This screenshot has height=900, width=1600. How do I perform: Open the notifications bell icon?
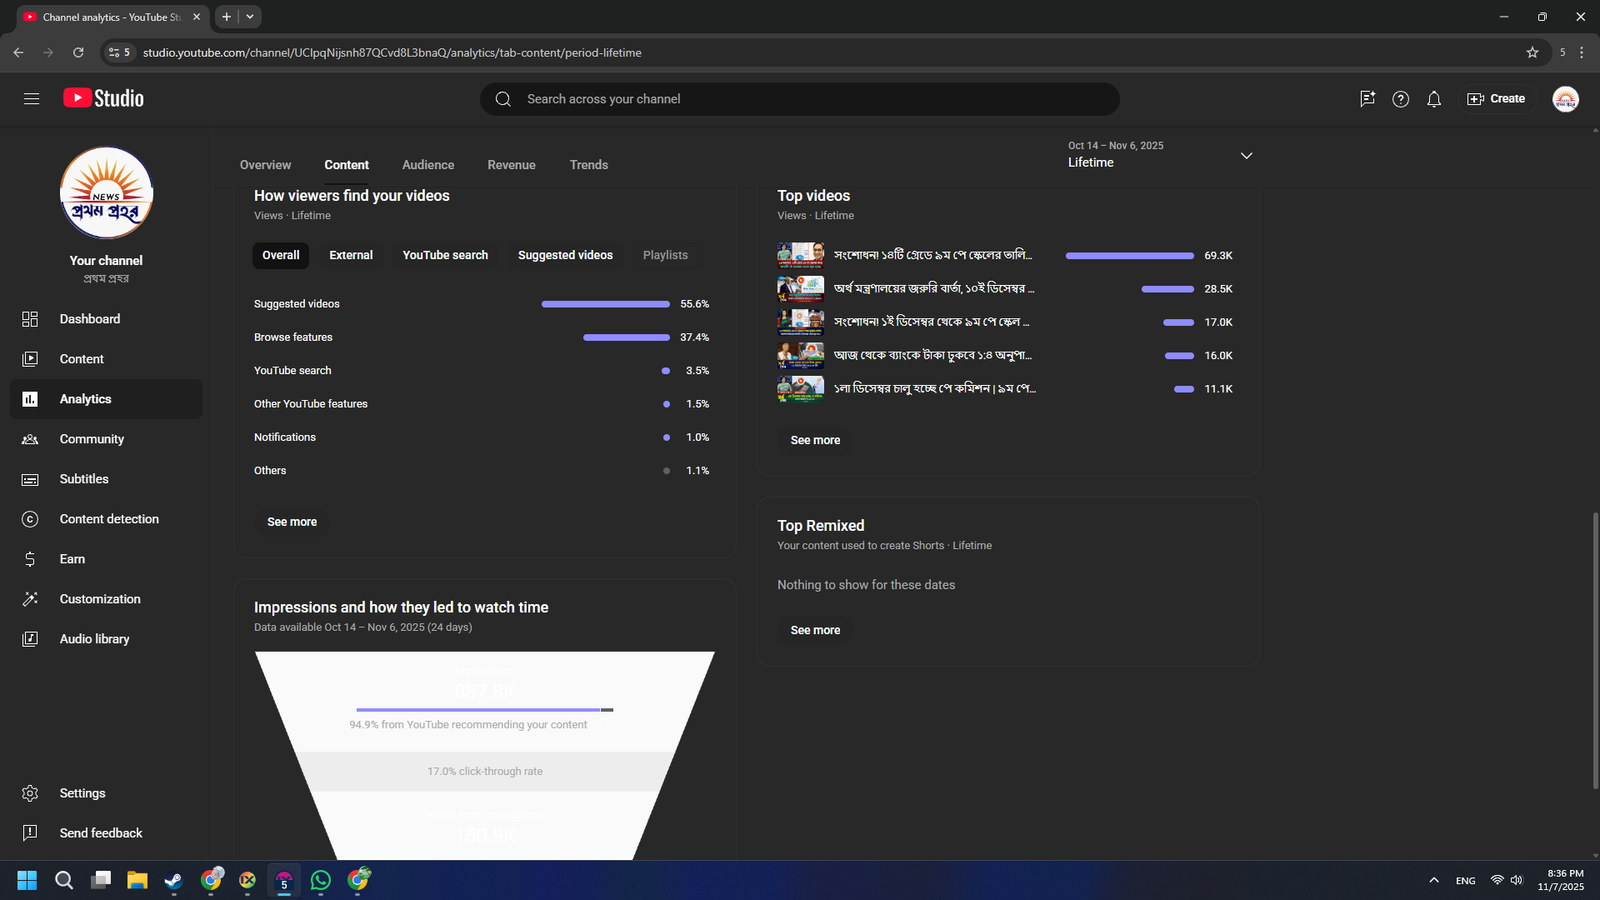coord(1434,99)
